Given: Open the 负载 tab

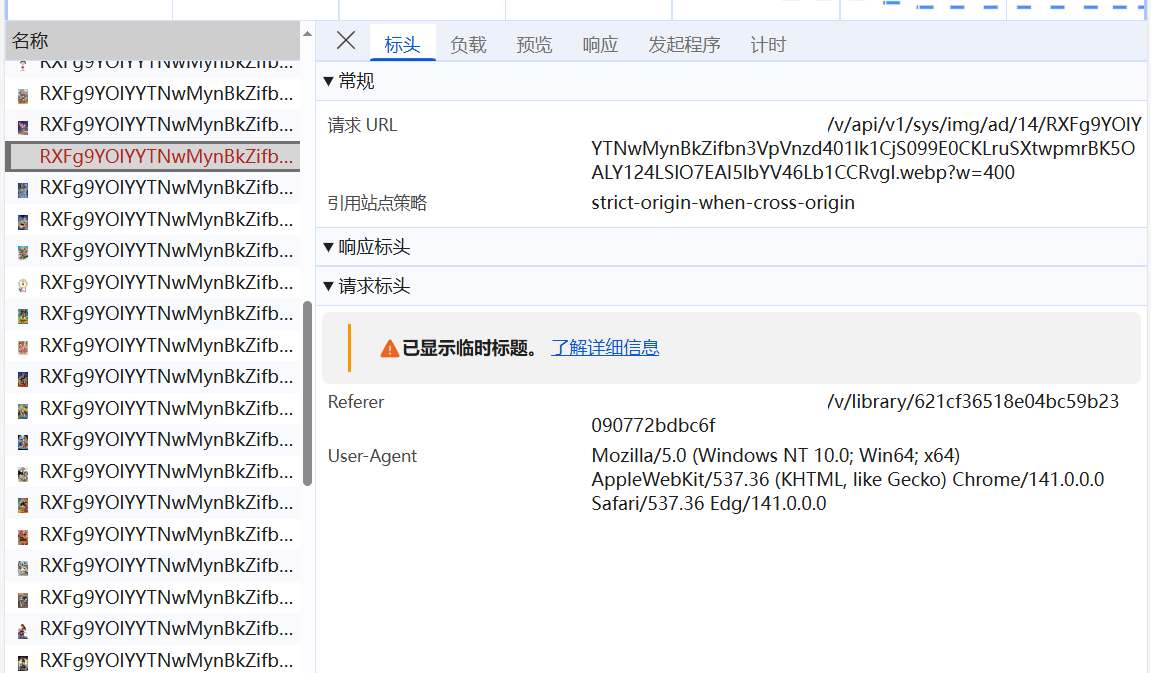Looking at the screenshot, I should (x=468, y=45).
